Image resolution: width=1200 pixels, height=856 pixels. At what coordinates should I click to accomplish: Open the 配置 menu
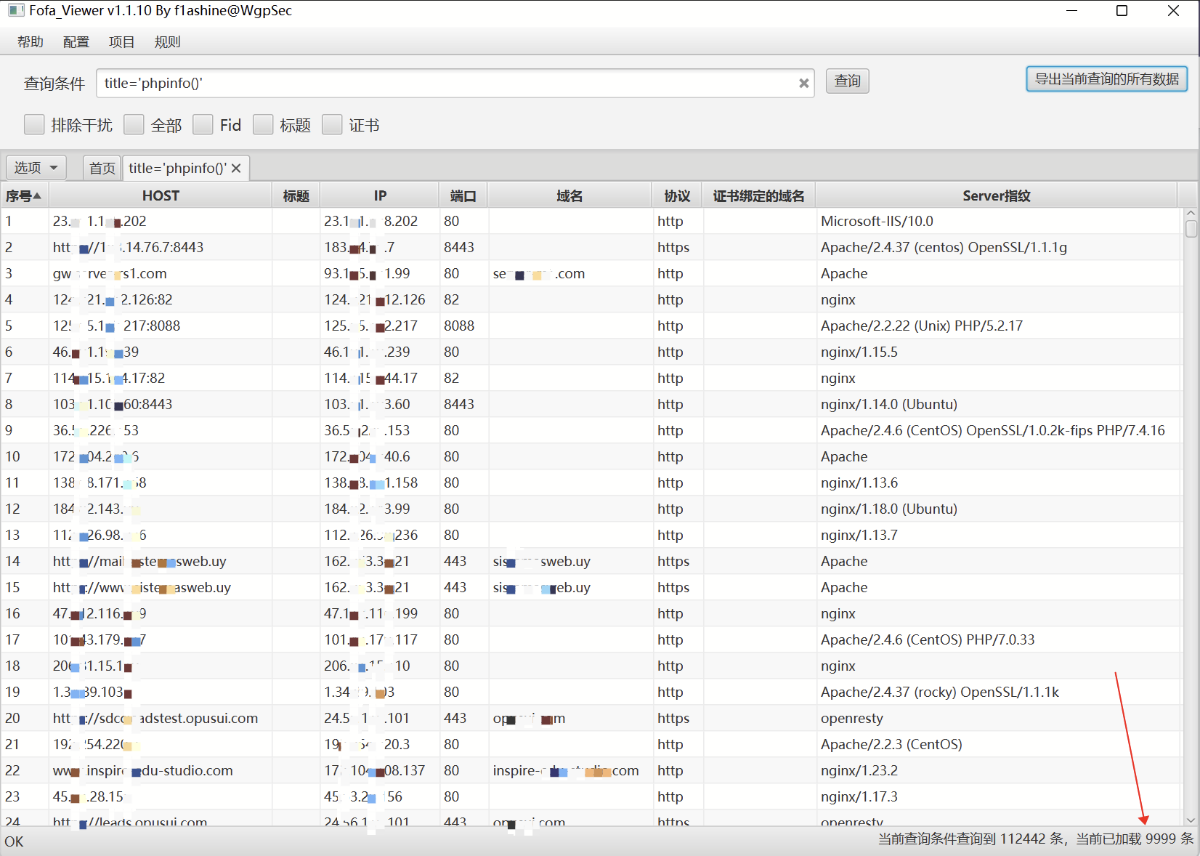coord(76,42)
